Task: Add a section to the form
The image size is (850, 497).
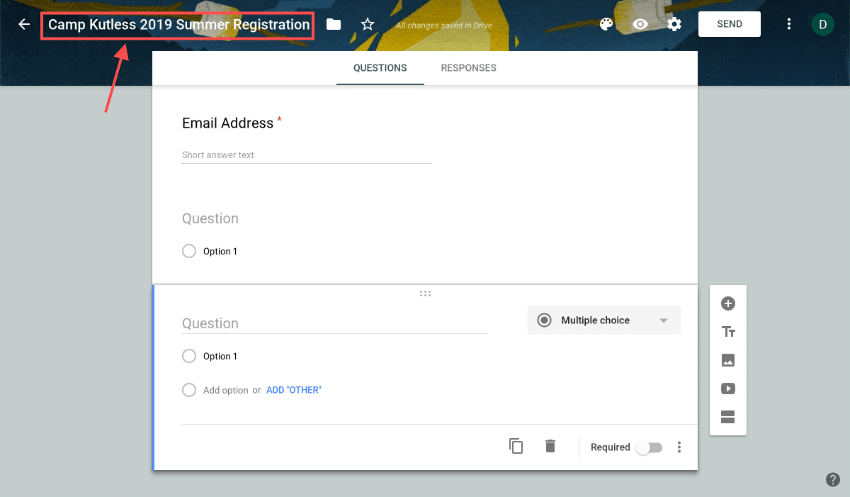Action: click(728, 417)
